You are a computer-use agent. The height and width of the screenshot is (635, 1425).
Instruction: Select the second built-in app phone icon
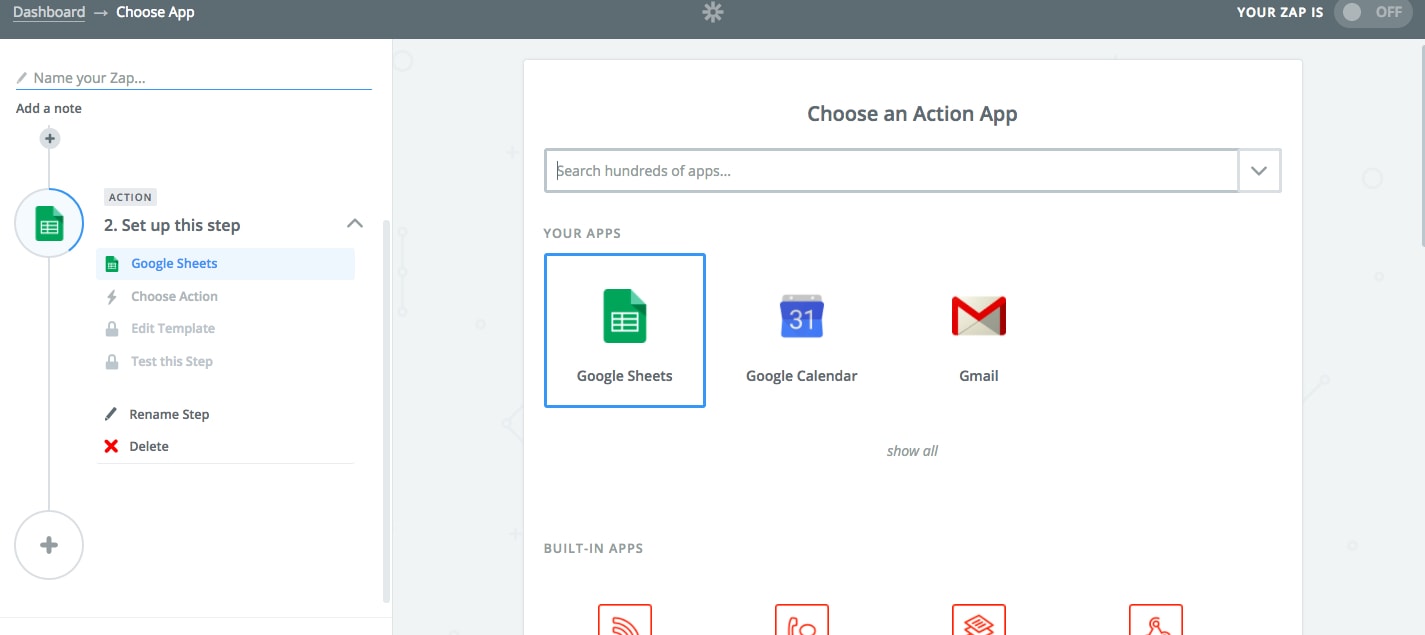point(802,620)
